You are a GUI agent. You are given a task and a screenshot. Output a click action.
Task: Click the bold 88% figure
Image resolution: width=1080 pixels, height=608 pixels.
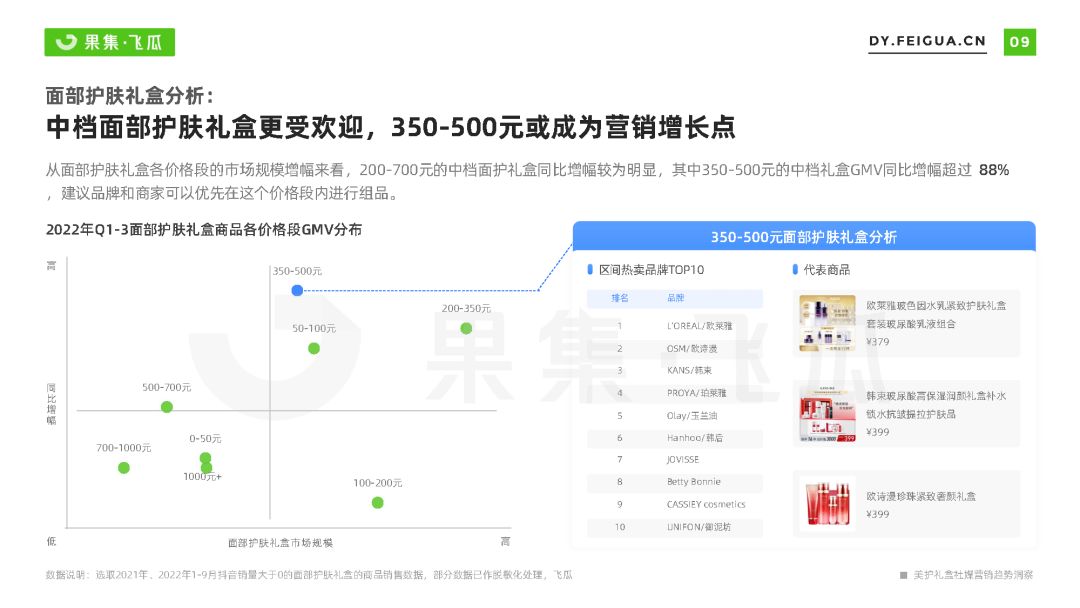(994, 170)
